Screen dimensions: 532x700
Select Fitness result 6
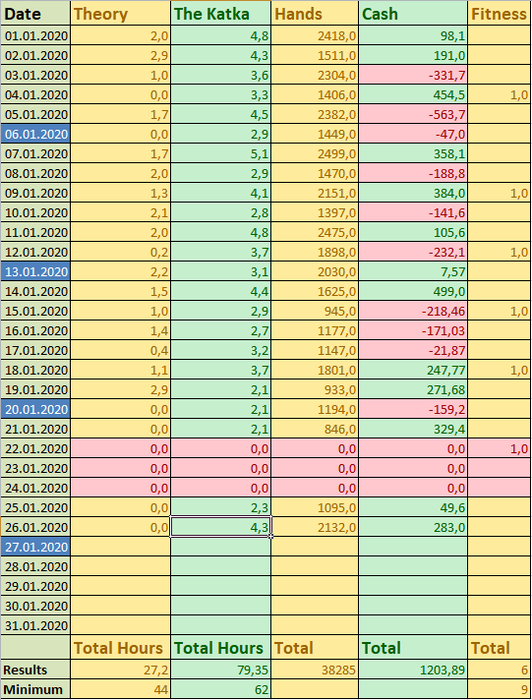[499, 670]
